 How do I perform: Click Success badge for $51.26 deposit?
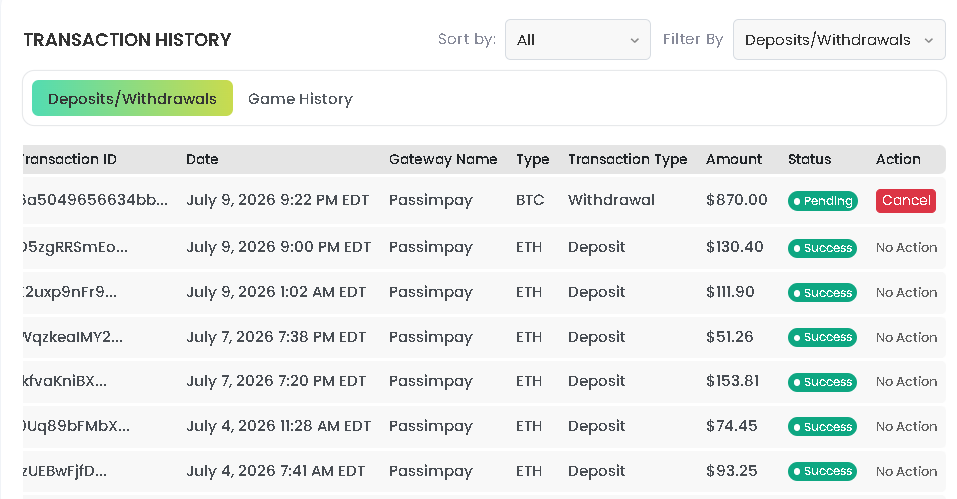click(x=823, y=337)
